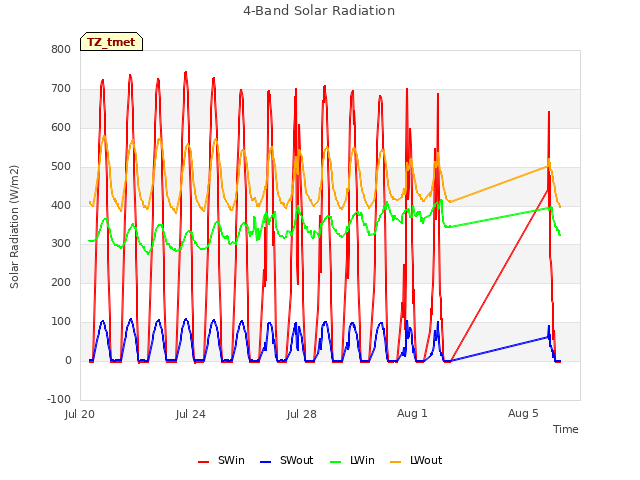Image resolution: width=640 pixels, height=480 pixels.
Task: Click the 200 y-axis tick label
Action: pyautogui.click(x=61, y=282)
